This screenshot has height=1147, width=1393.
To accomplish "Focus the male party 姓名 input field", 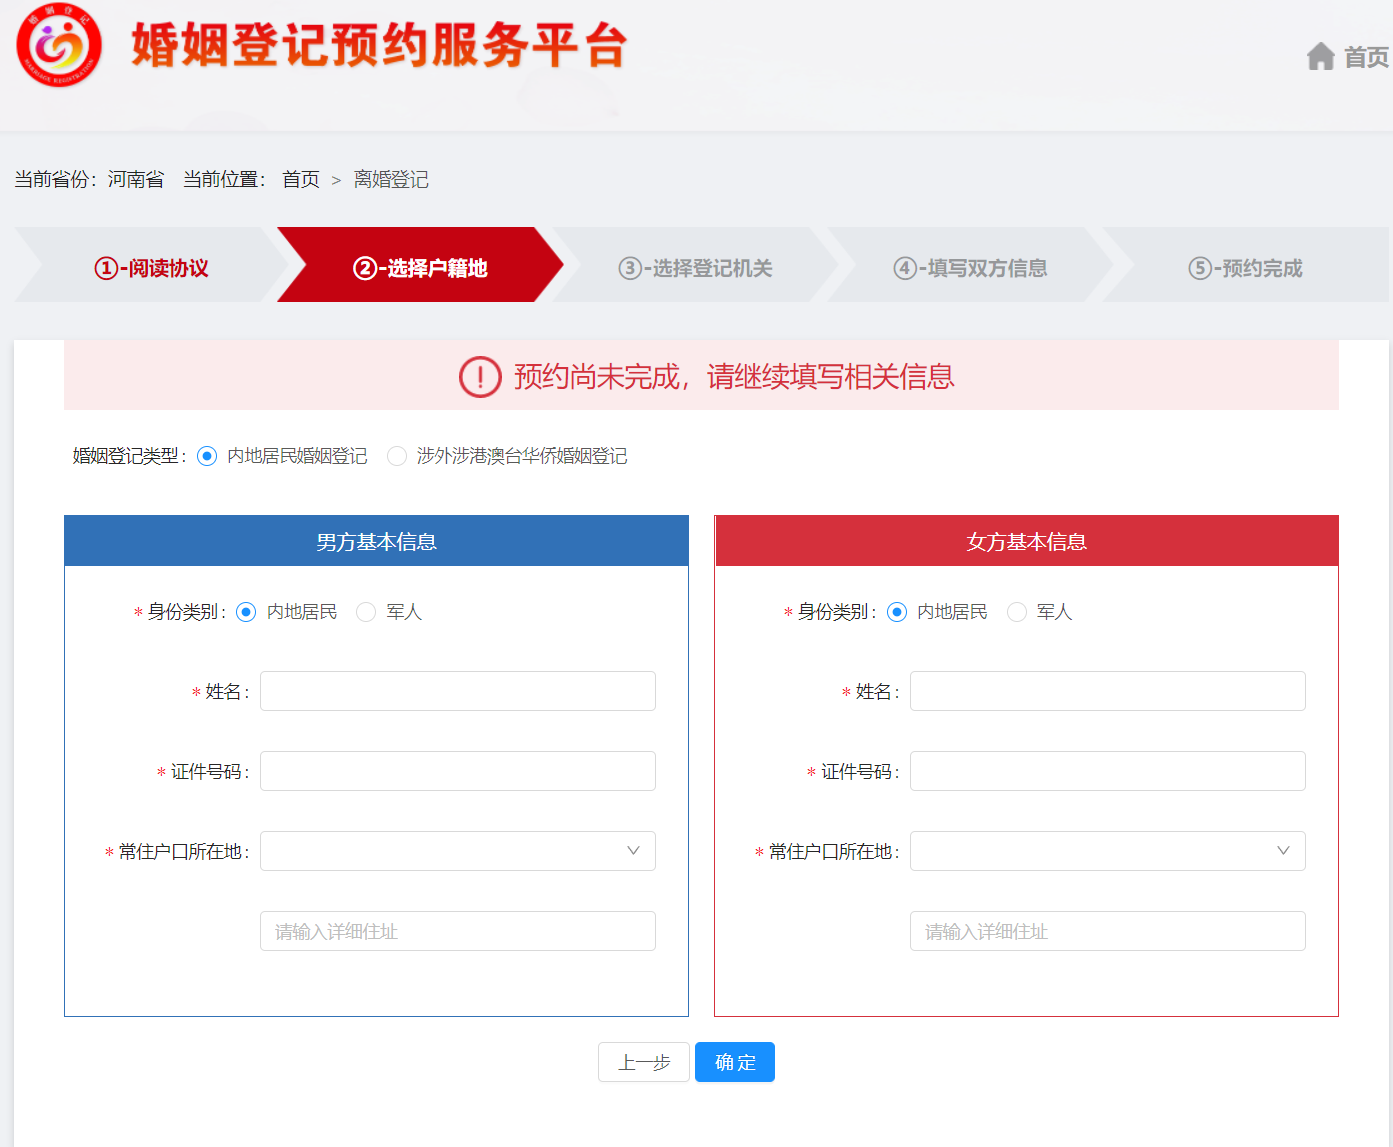I will point(457,691).
